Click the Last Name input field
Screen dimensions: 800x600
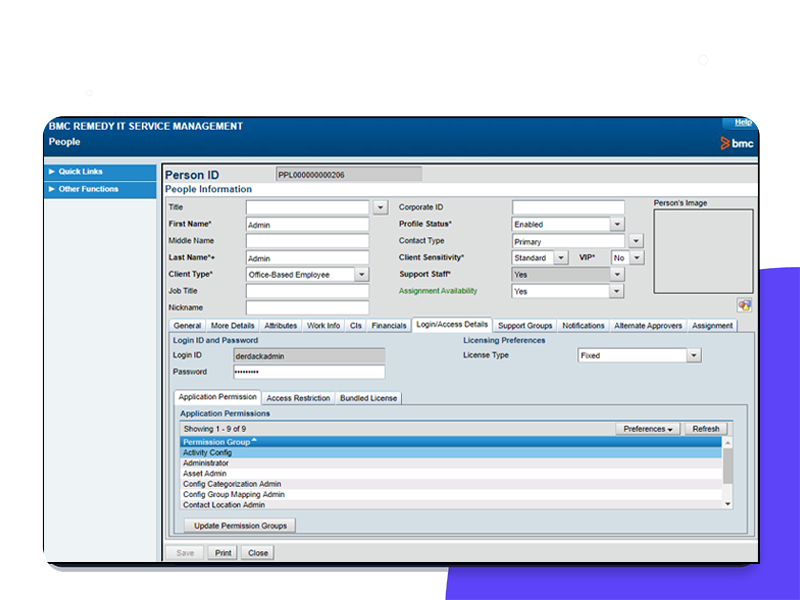point(307,258)
